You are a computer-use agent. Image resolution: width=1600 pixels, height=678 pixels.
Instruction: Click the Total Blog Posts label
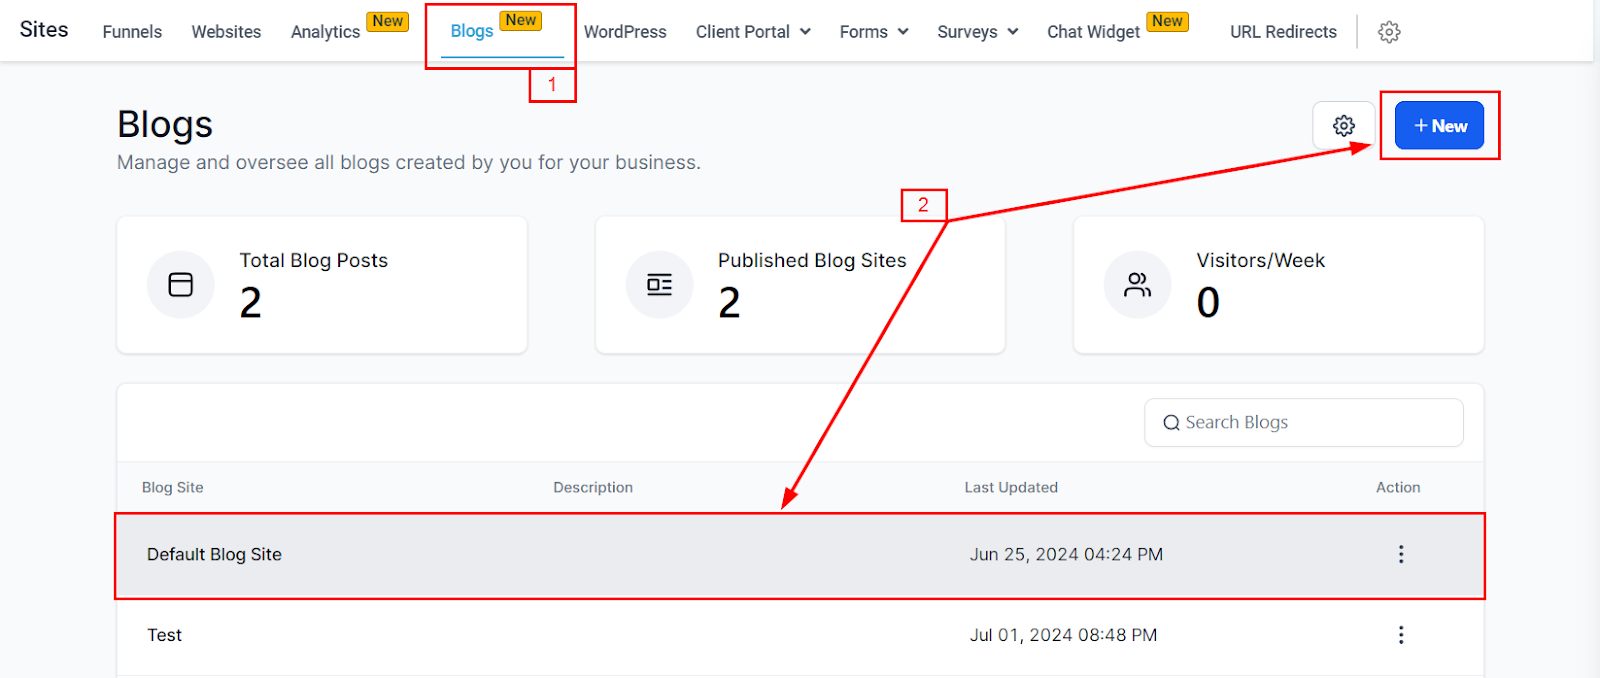313,260
